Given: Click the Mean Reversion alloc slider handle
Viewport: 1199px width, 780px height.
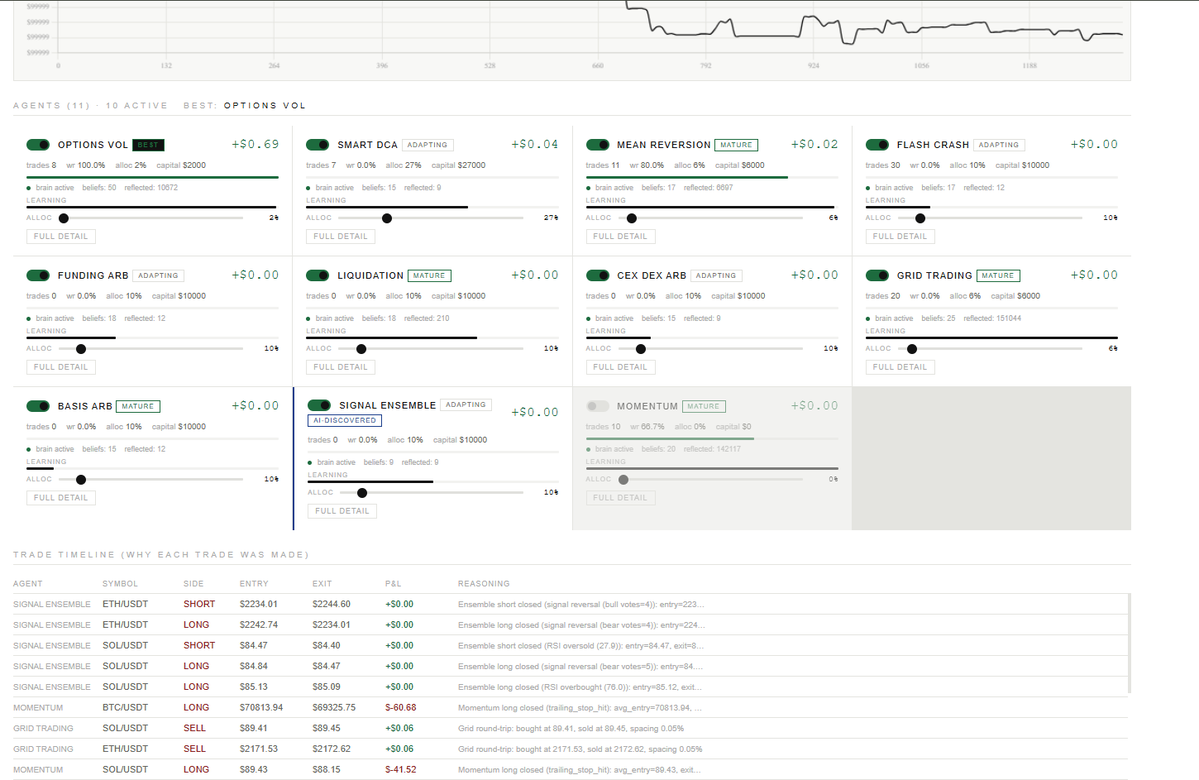Looking at the screenshot, I should click(x=632, y=219).
